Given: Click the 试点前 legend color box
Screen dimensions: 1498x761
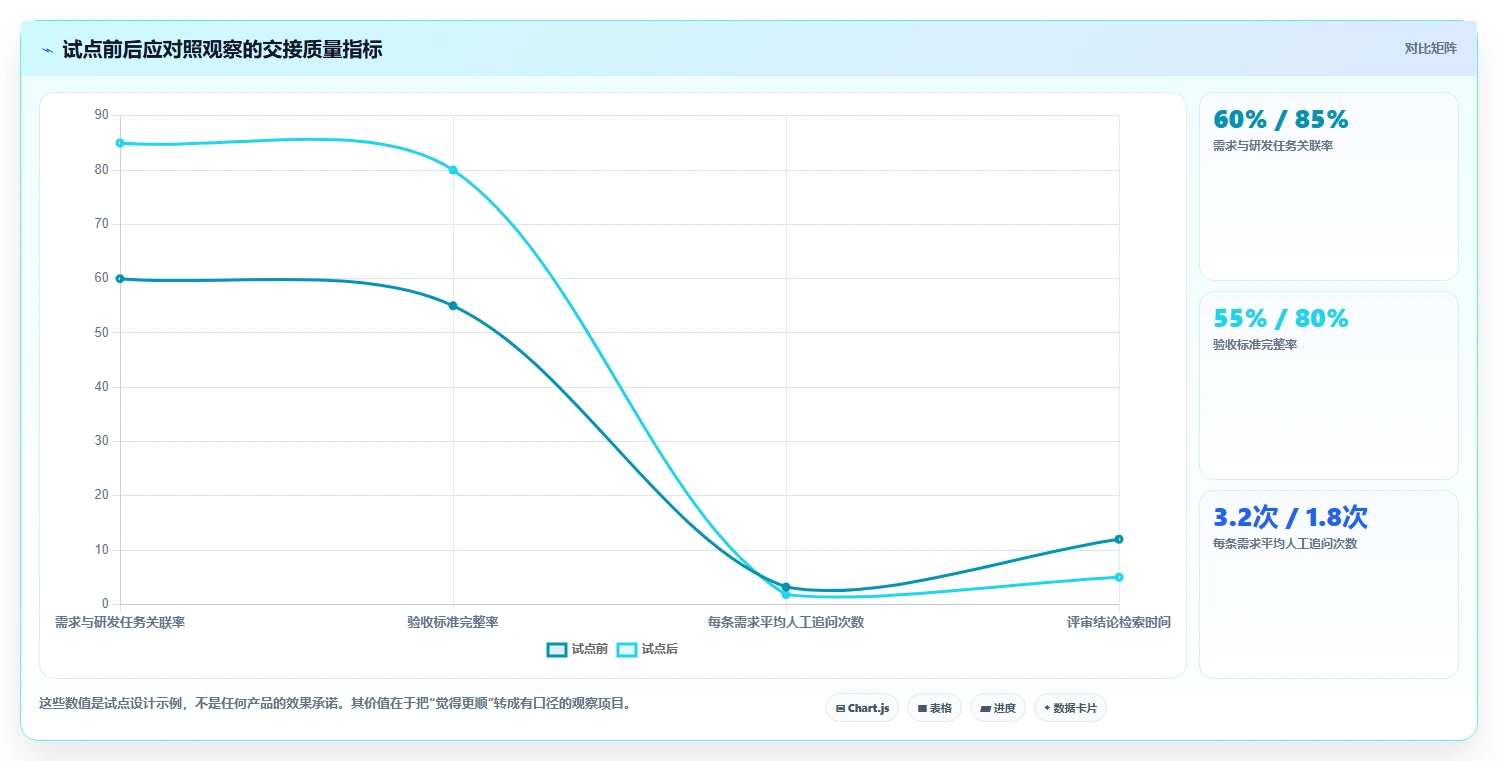Looking at the screenshot, I should click(x=556, y=649).
